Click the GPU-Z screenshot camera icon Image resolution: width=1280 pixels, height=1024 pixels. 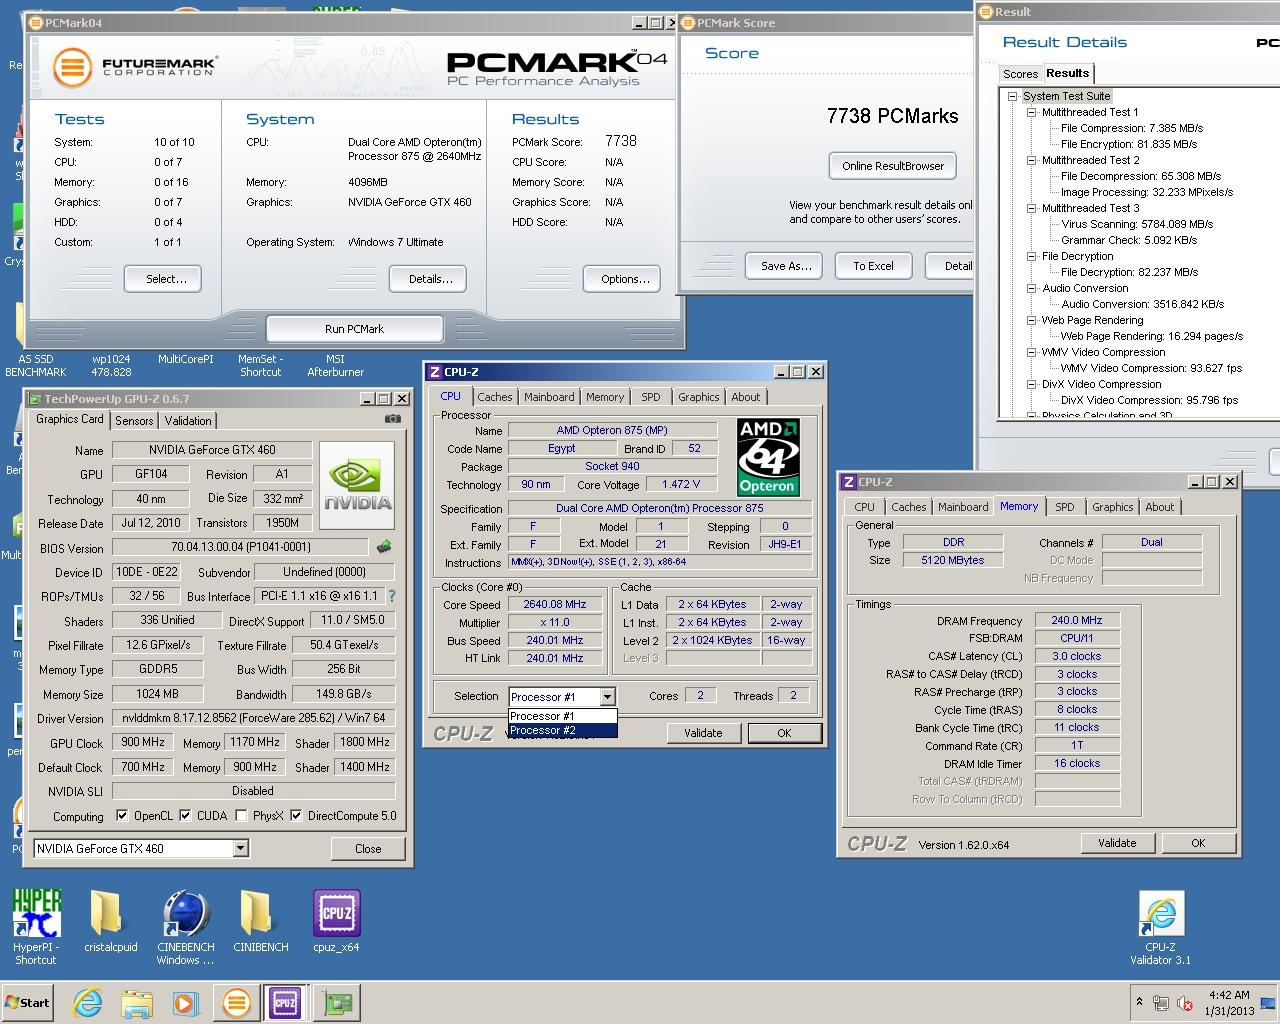click(393, 419)
